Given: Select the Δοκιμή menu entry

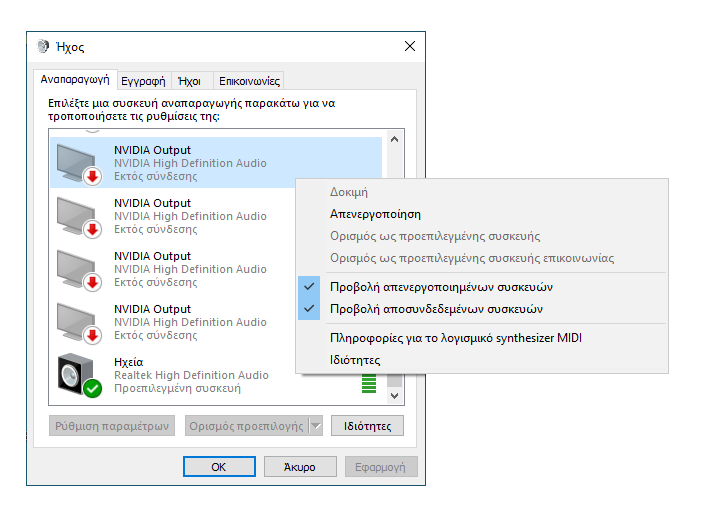Looking at the screenshot, I should pos(482,192).
